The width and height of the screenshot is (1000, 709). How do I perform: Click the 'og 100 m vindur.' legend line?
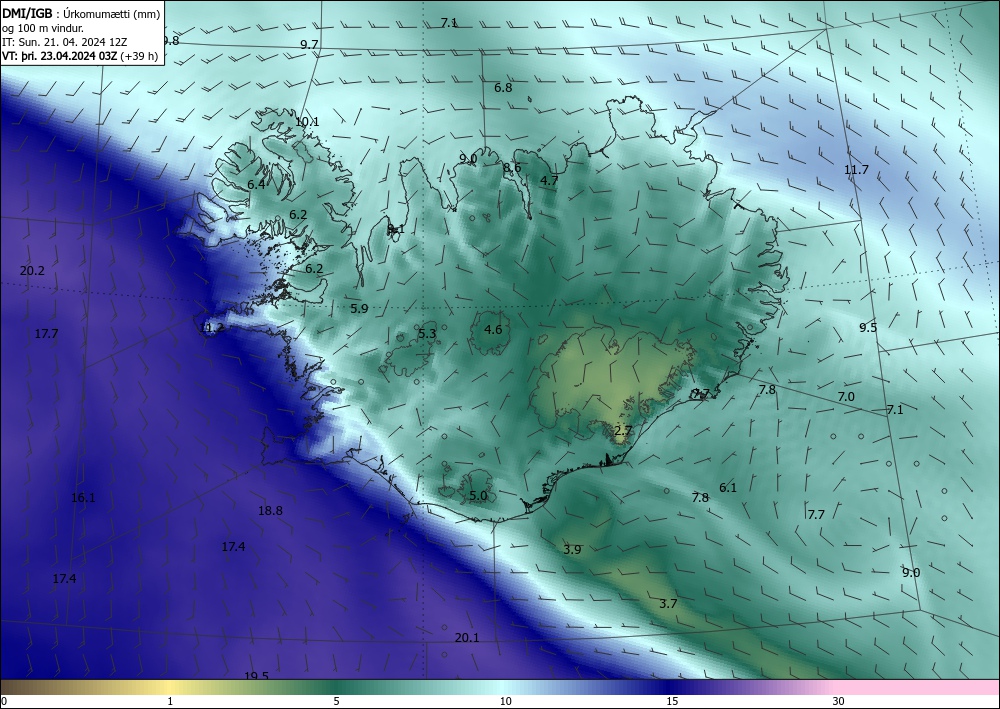coord(43,27)
